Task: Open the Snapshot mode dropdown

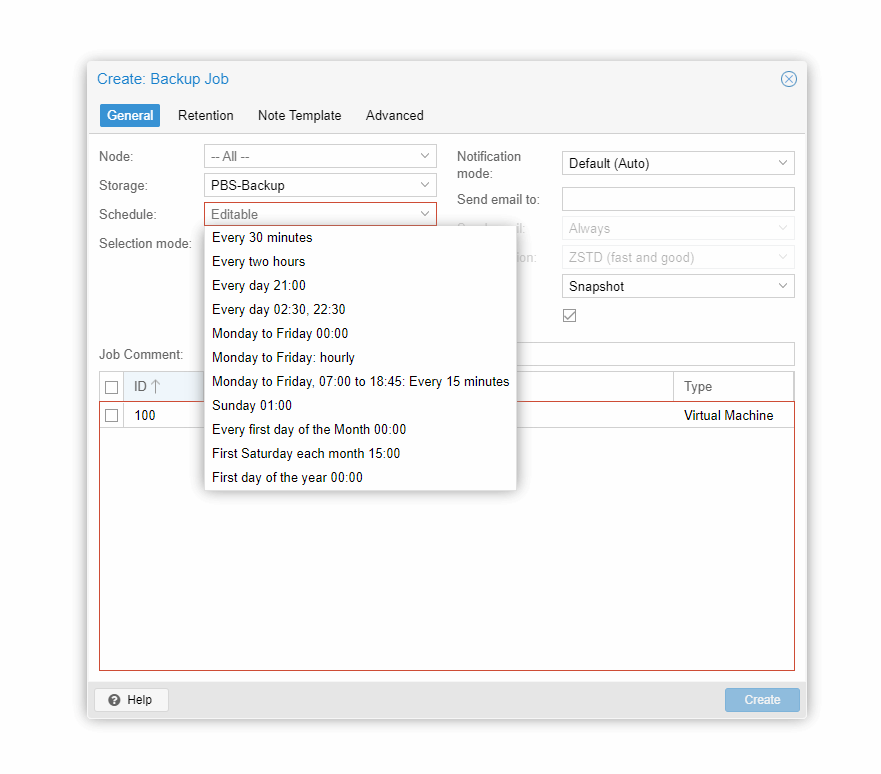Action: coord(783,286)
